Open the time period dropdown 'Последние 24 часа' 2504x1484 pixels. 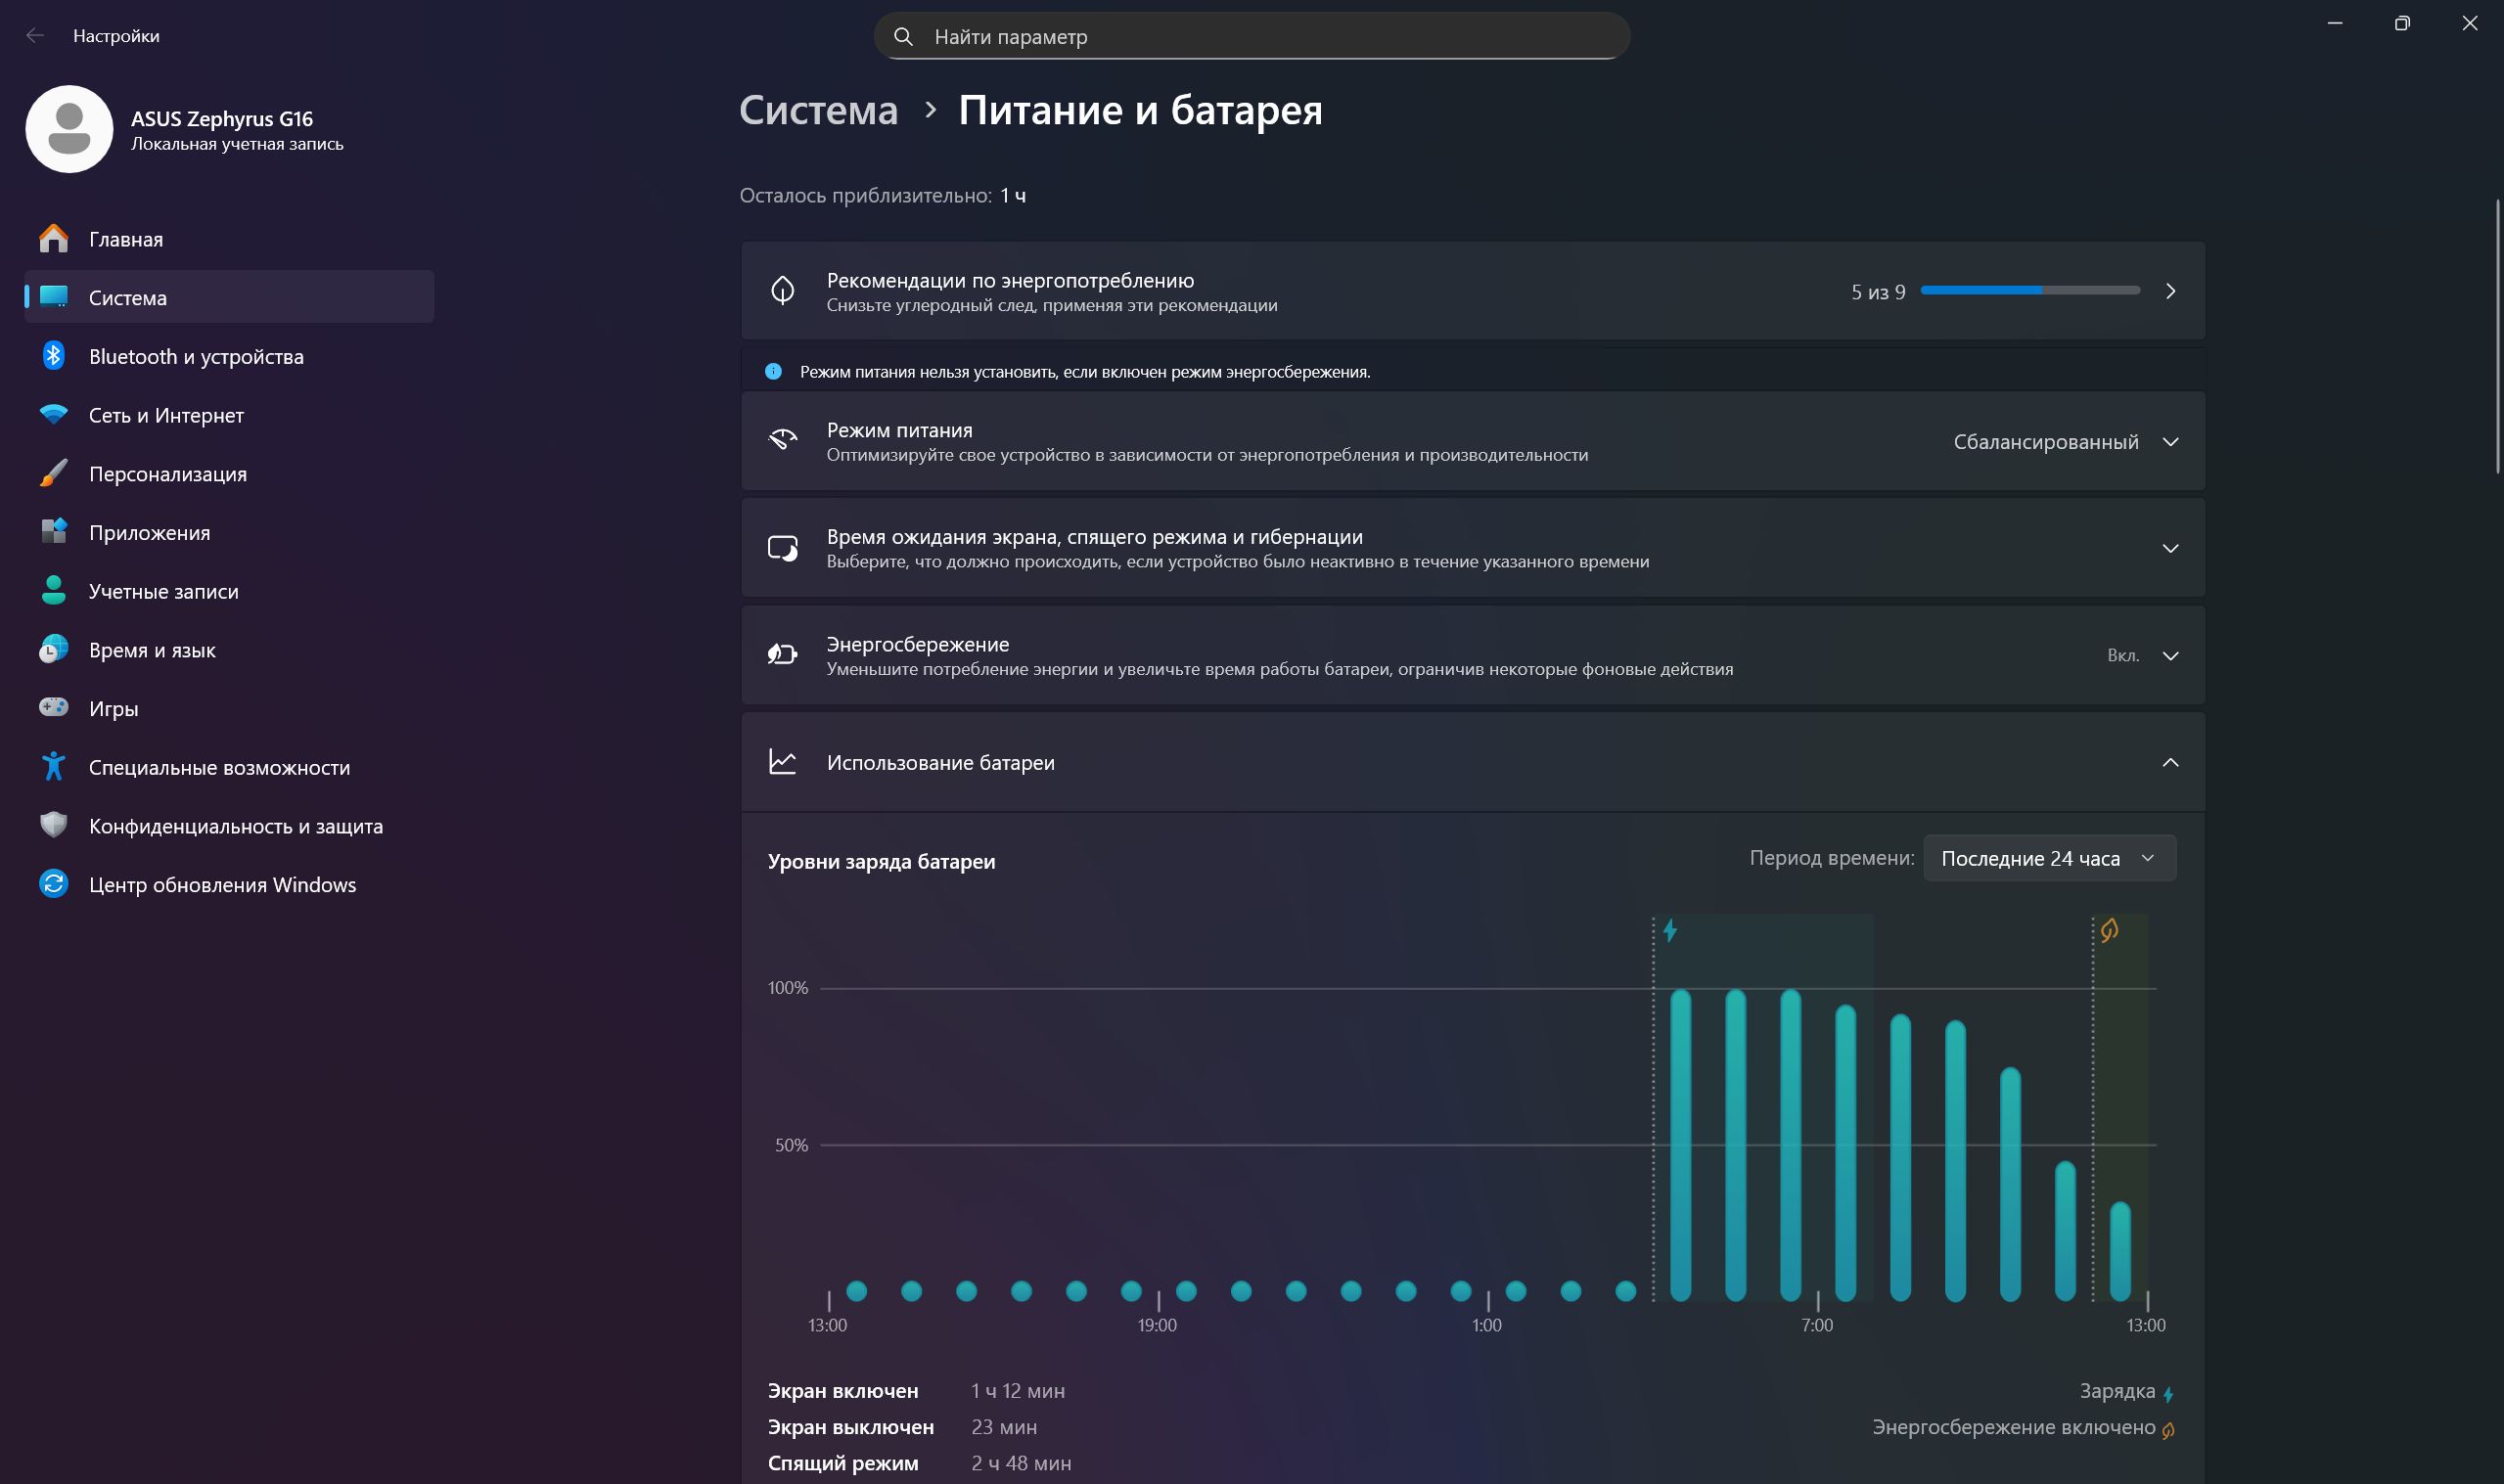tap(2049, 858)
